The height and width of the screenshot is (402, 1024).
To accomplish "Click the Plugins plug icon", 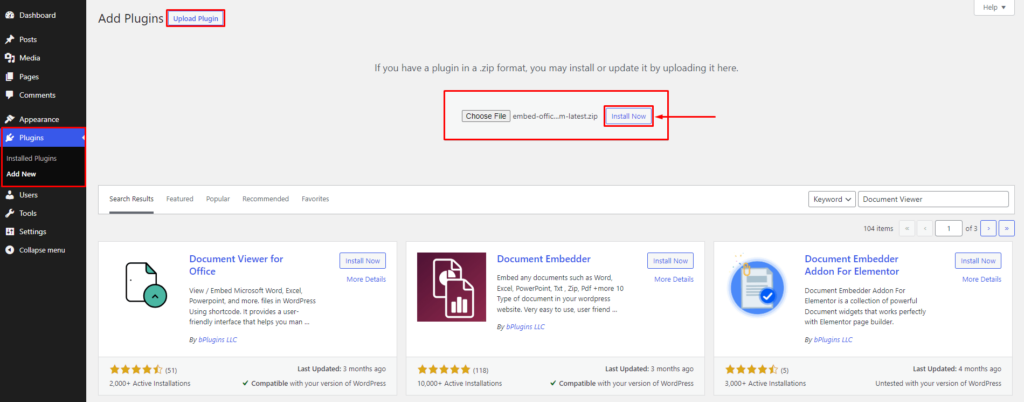I will [x=9, y=138].
